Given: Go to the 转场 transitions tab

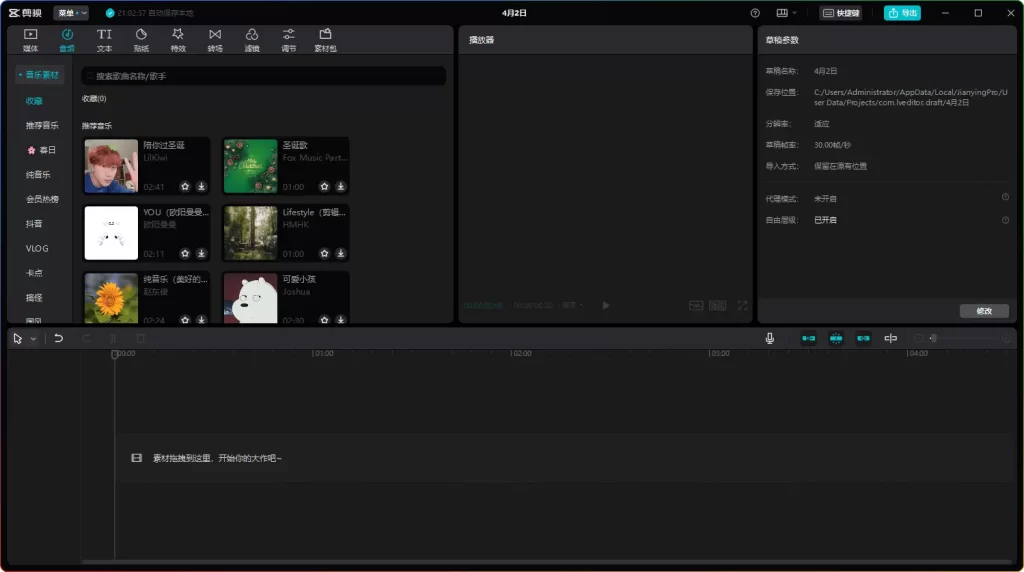Looking at the screenshot, I should (215, 40).
